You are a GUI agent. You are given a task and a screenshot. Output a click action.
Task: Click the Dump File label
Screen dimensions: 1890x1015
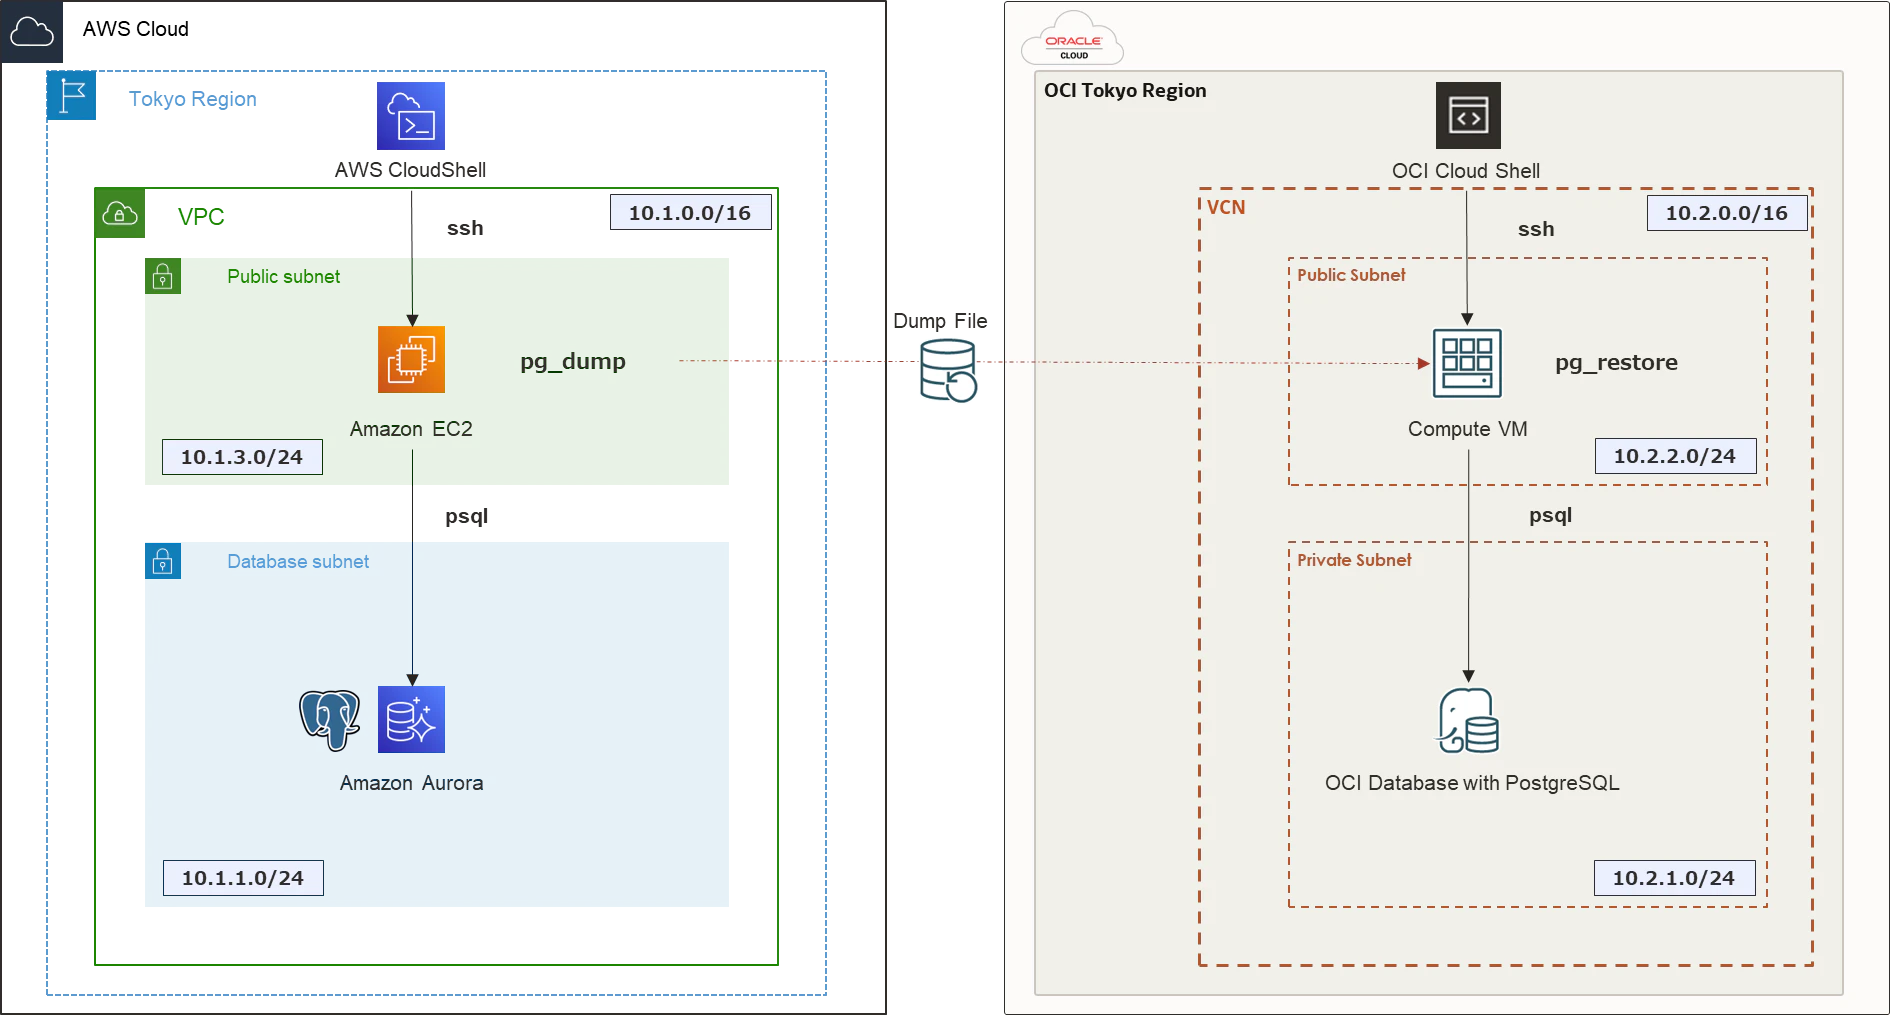[x=940, y=321]
